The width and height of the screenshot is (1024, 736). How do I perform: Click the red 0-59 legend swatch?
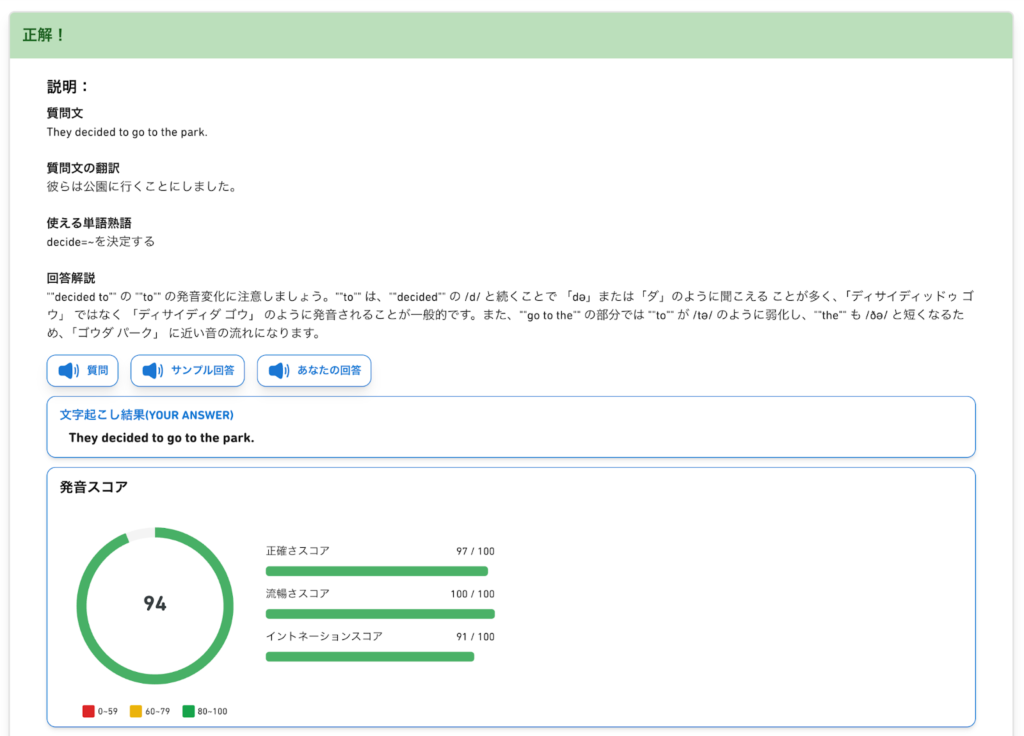tap(88, 711)
